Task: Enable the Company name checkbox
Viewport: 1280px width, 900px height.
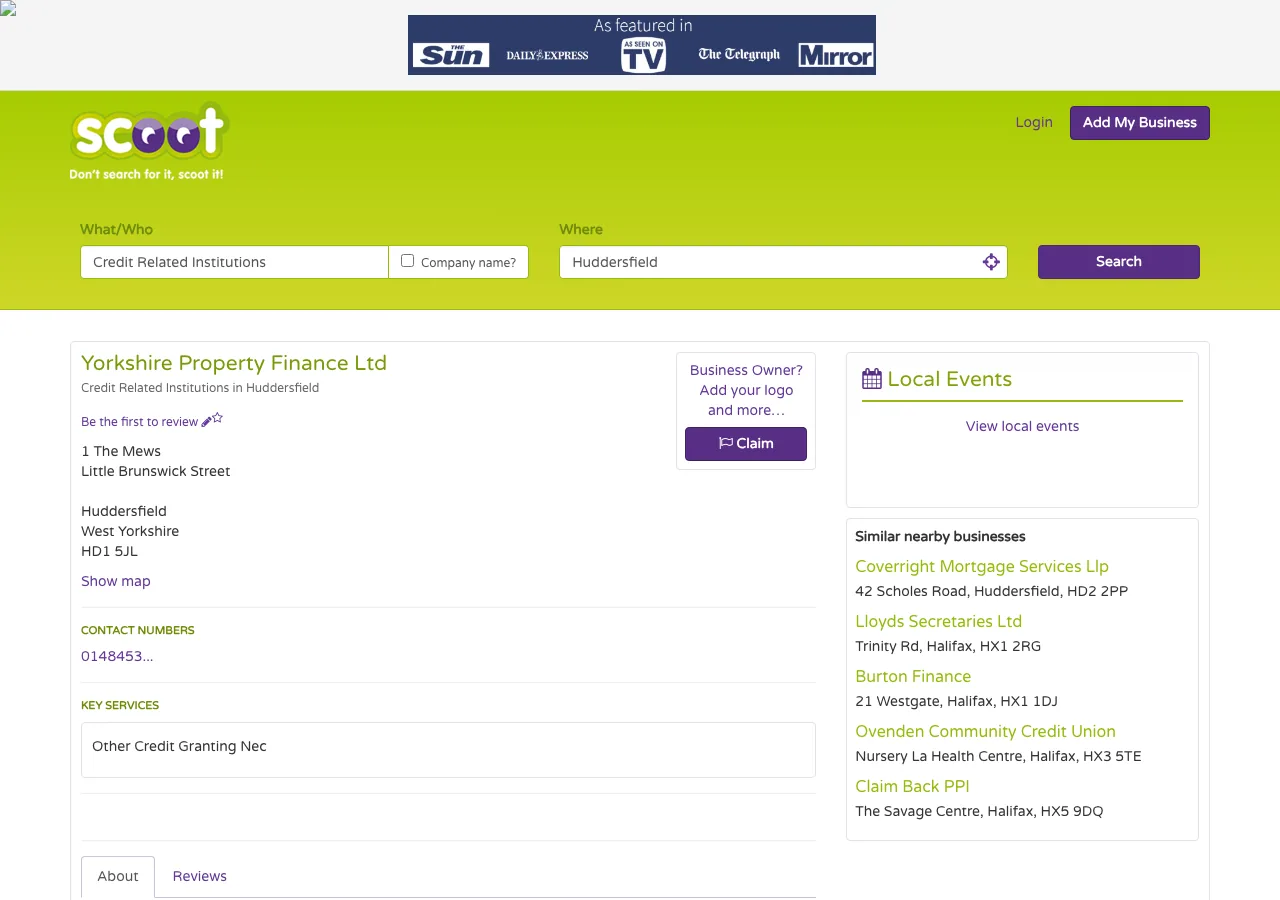Action: [x=407, y=260]
